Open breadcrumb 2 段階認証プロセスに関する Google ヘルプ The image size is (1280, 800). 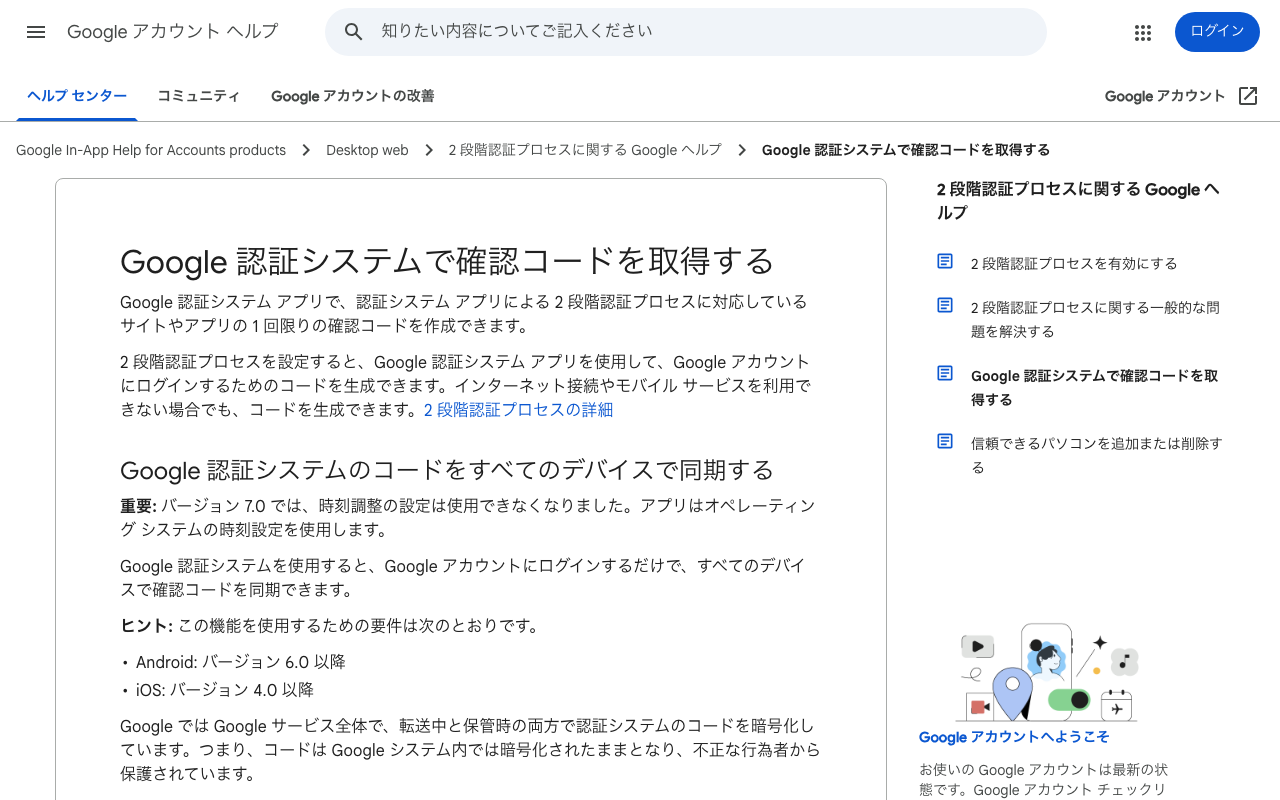coord(585,150)
